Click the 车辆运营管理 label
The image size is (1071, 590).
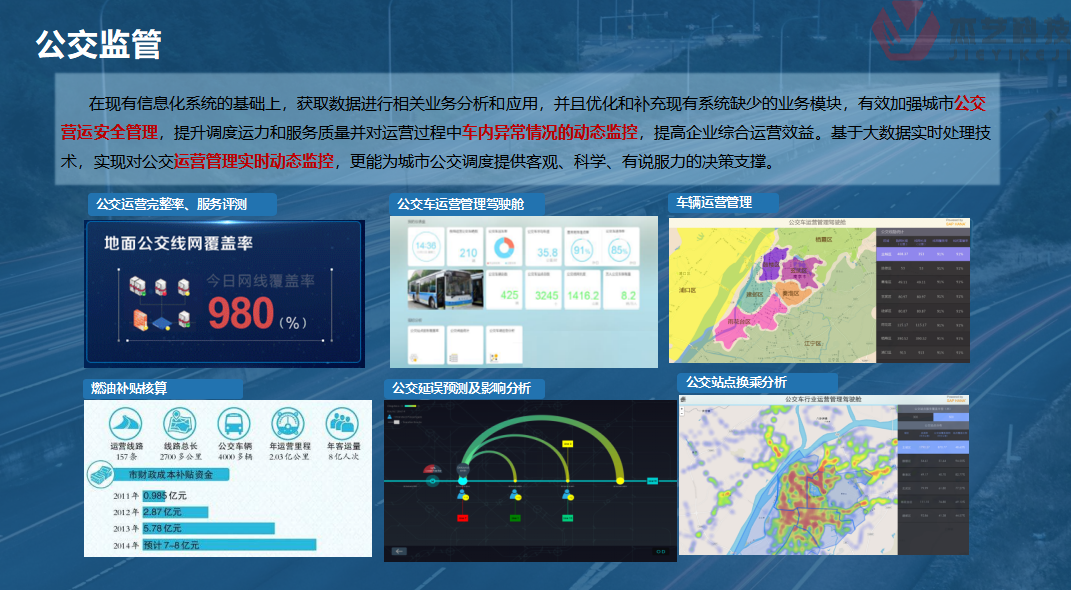714,202
